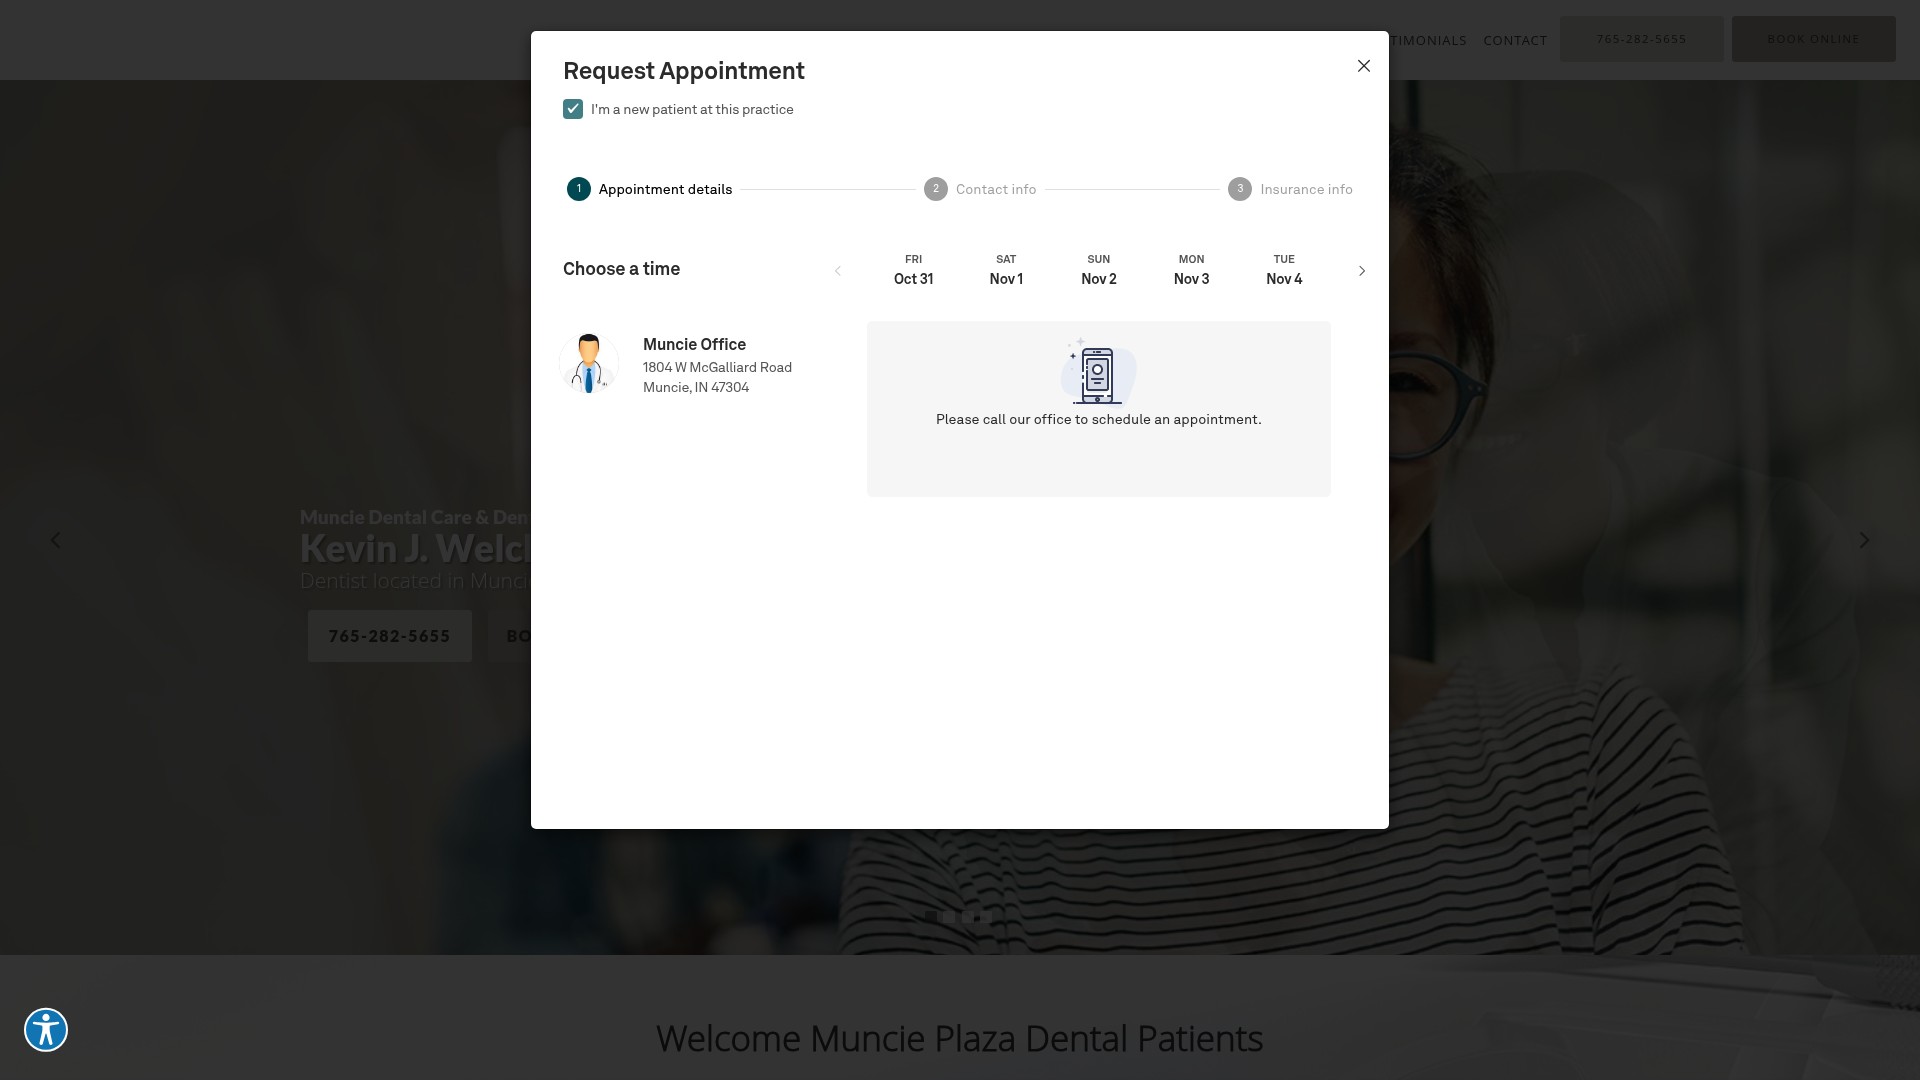
Task: Click the Muncie Office name
Action: coord(694,344)
